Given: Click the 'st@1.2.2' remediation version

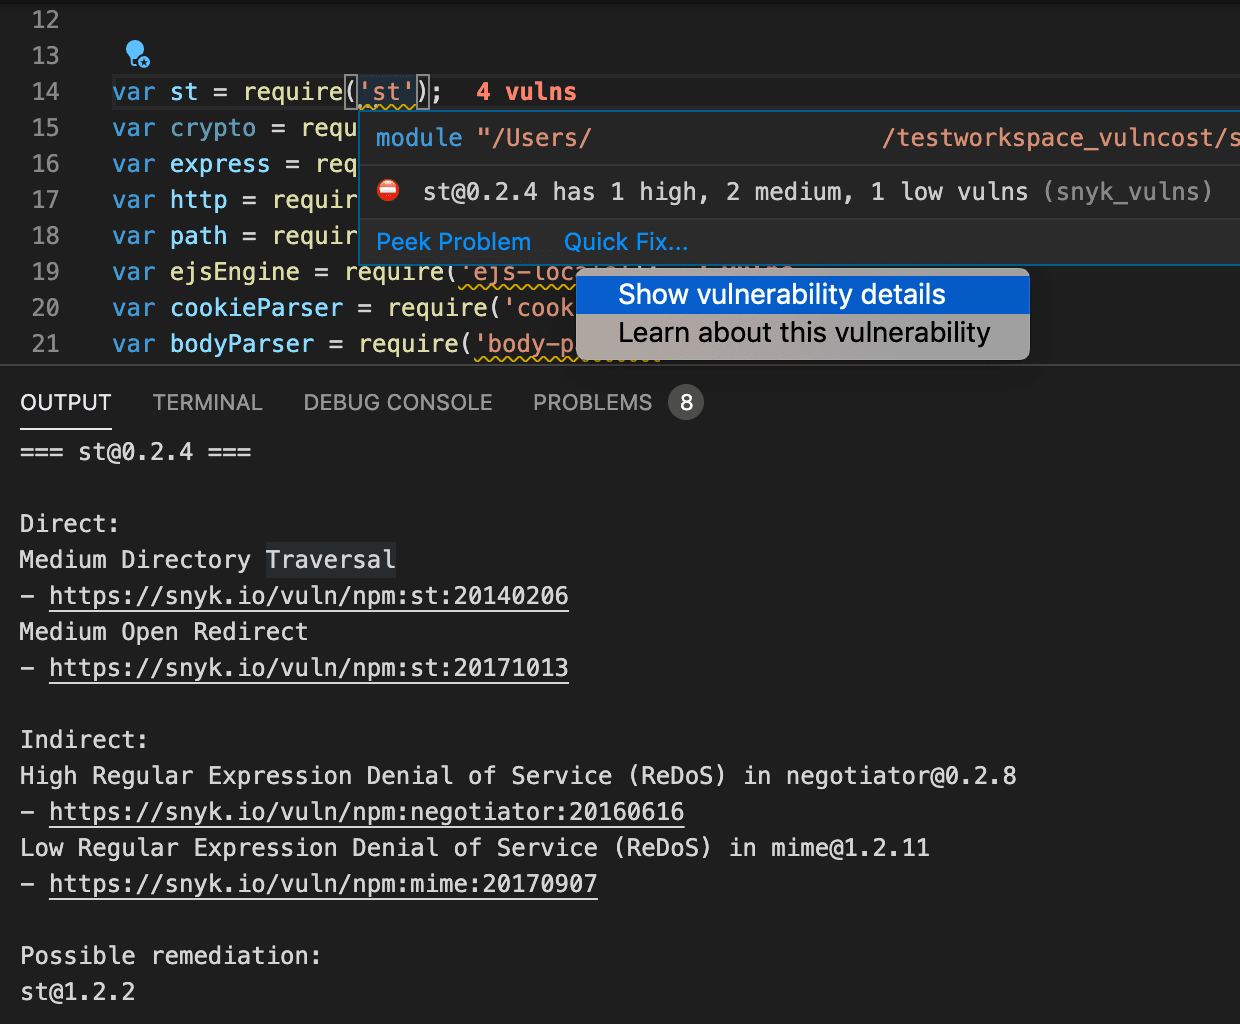Looking at the screenshot, I should [x=78, y=992].
